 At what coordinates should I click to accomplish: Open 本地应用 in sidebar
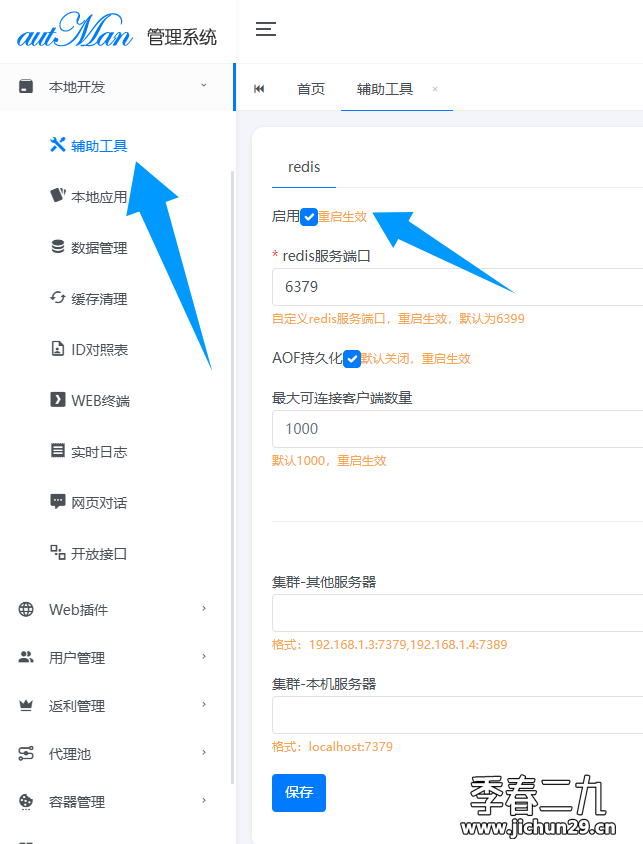100,197
